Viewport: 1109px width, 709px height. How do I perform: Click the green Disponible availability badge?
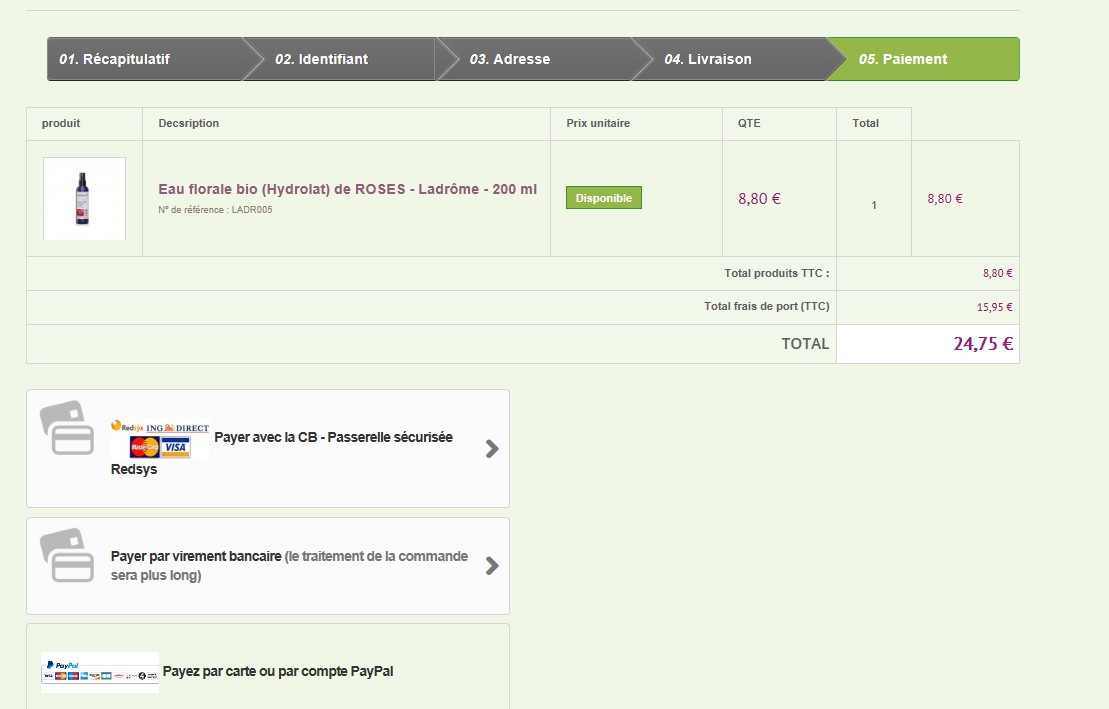point(604,198)
